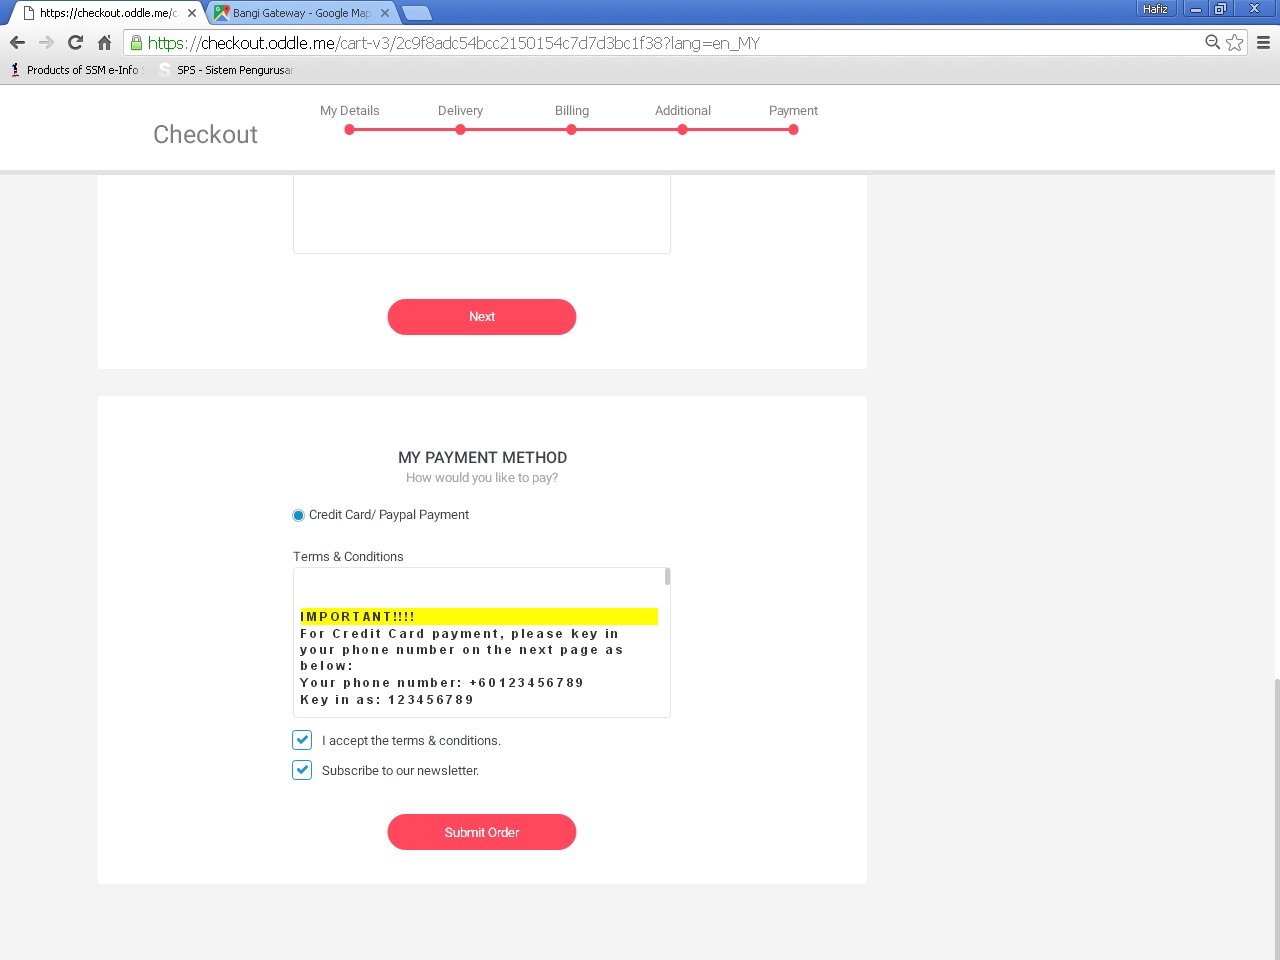Go to the Billing step marker
The width and height of the screenshot is (1280, 960).
point(571,129)
